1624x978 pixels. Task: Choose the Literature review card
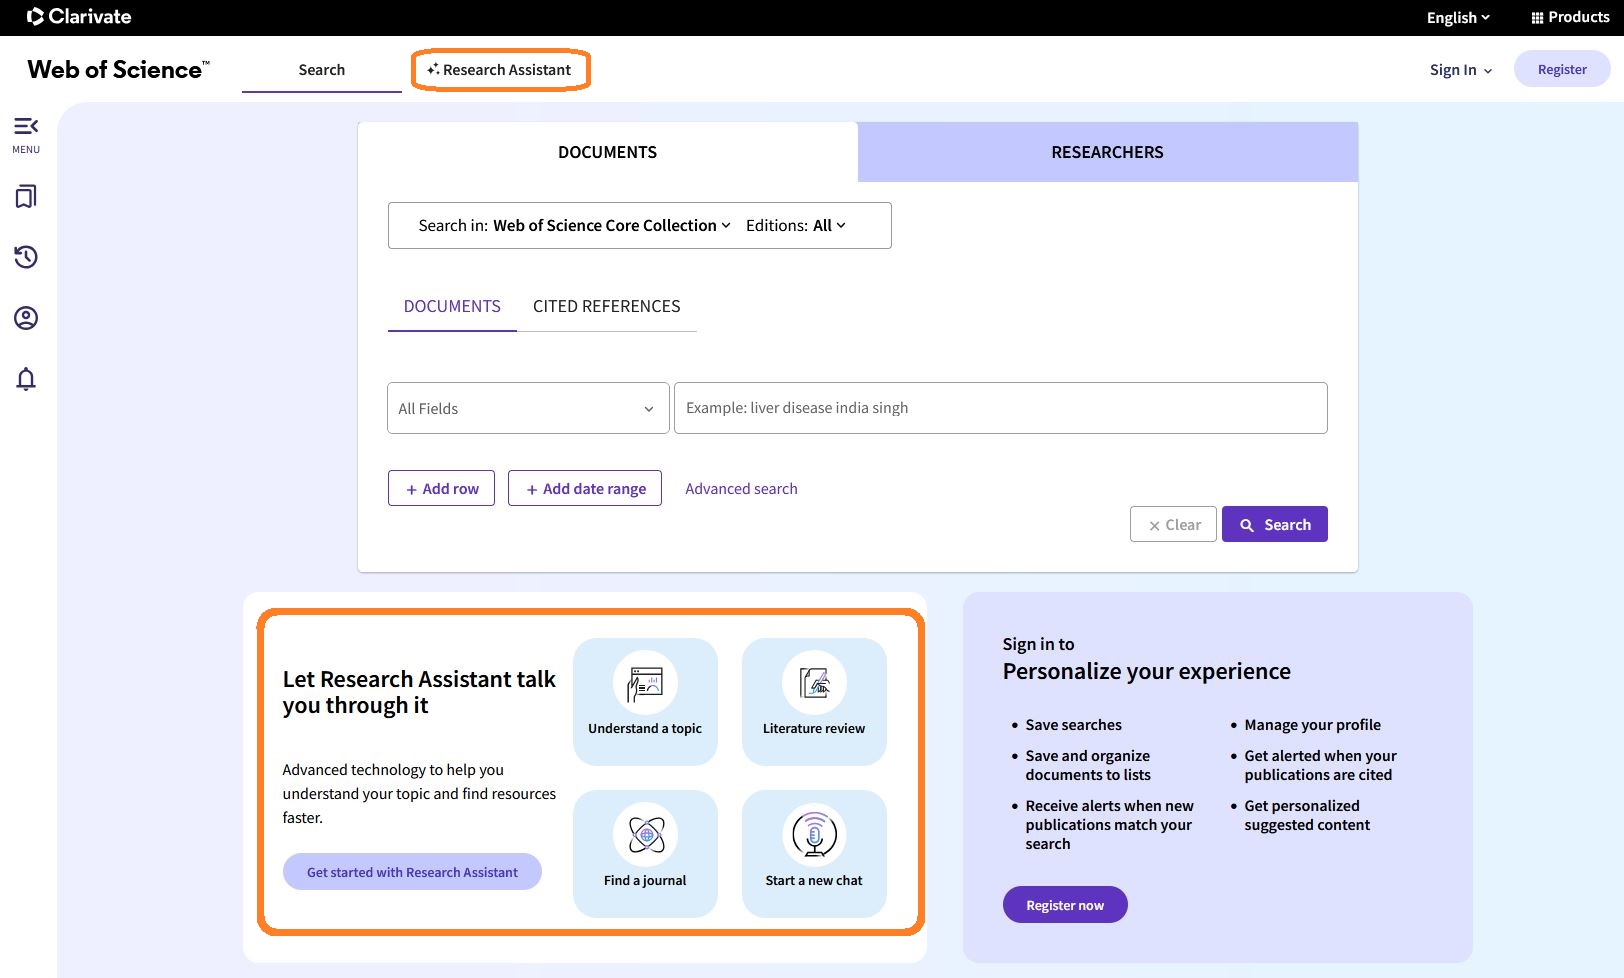coord(814,702)
